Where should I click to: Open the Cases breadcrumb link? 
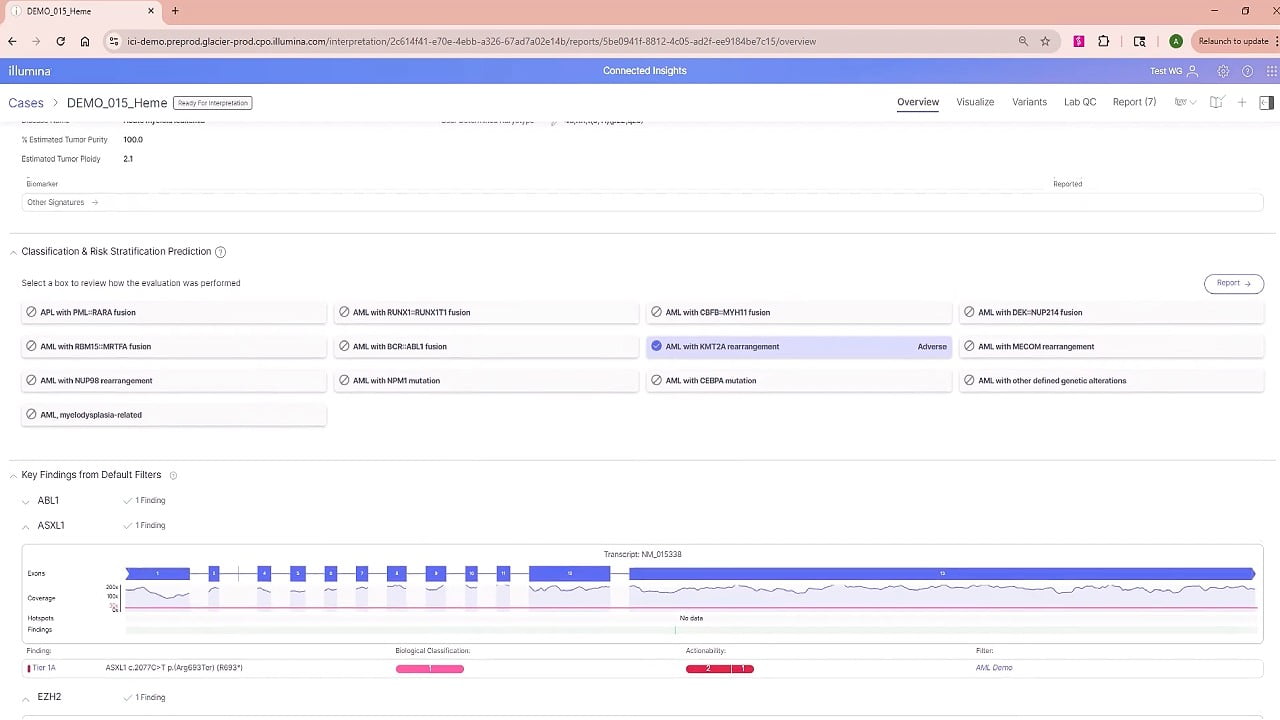point(26,103)
